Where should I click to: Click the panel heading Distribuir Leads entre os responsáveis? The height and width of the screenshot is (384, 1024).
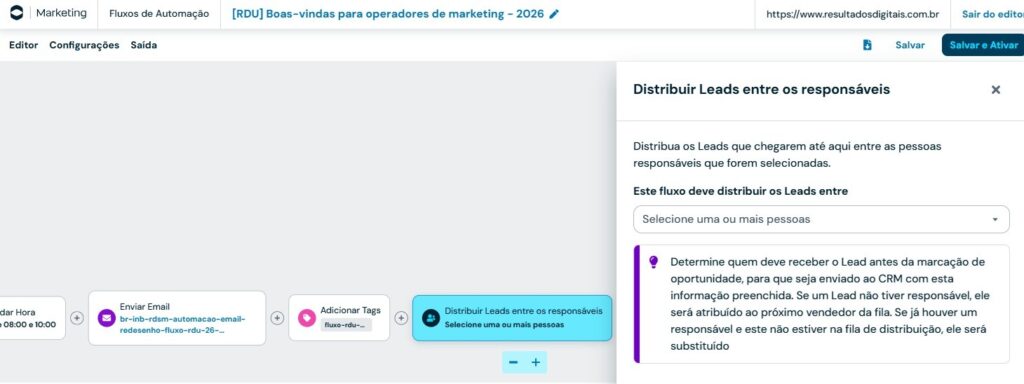click(x=761, y=89)
